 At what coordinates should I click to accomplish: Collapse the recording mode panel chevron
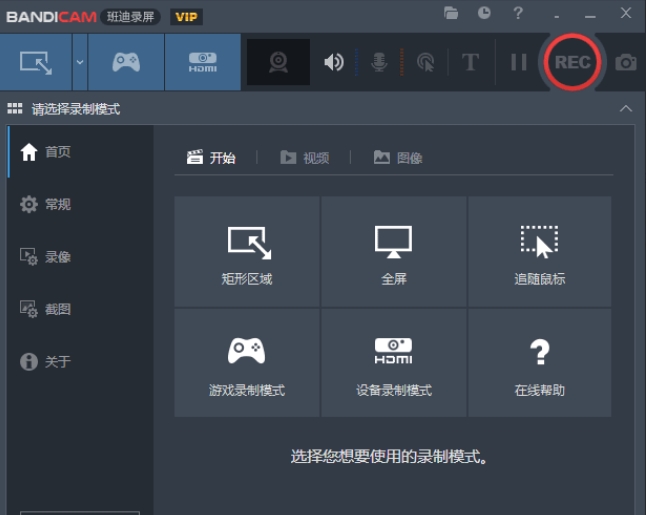(x=626, y=109)
